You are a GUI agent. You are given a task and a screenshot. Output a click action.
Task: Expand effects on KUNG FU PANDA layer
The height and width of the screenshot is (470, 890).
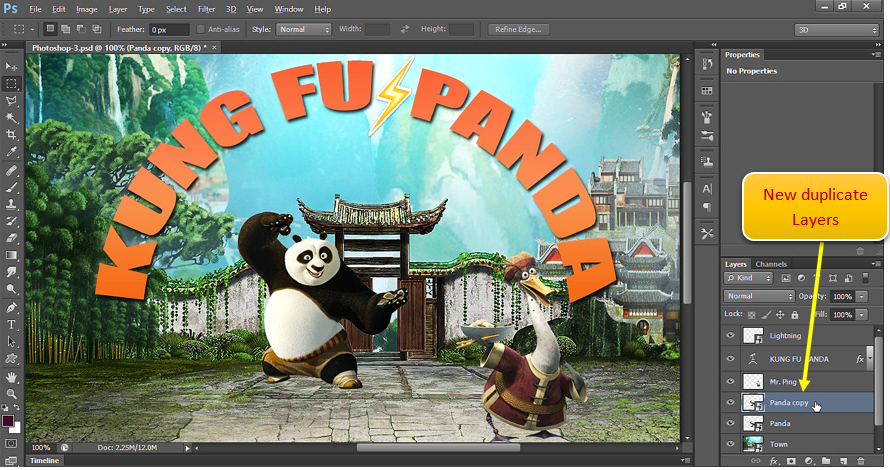pos(870,359)
